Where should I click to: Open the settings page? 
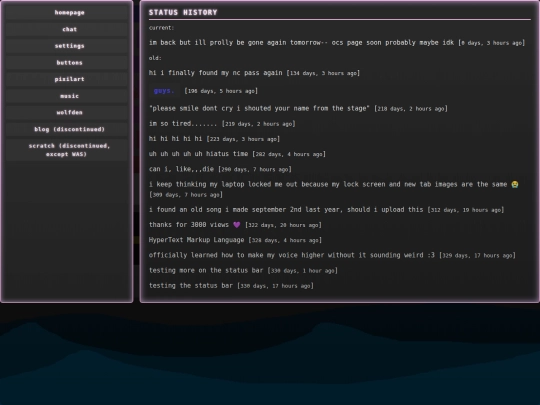67,46
